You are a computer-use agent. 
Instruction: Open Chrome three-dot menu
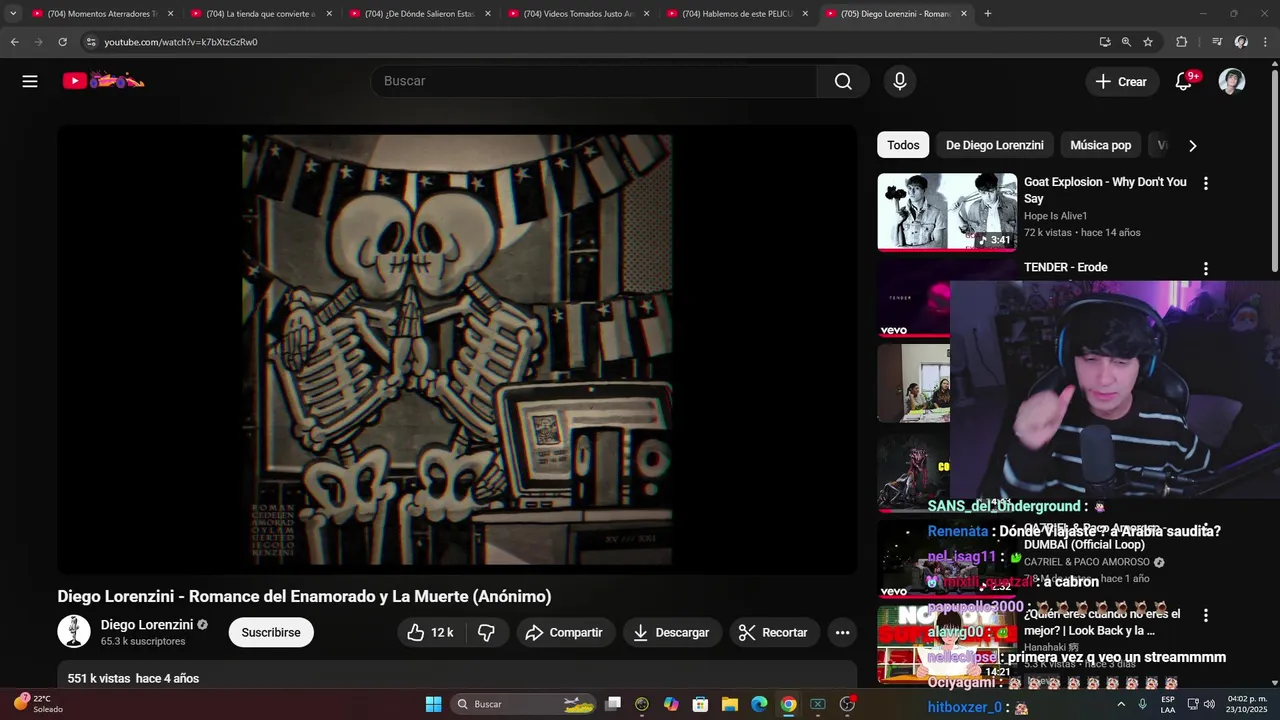tap(1266, 42)
